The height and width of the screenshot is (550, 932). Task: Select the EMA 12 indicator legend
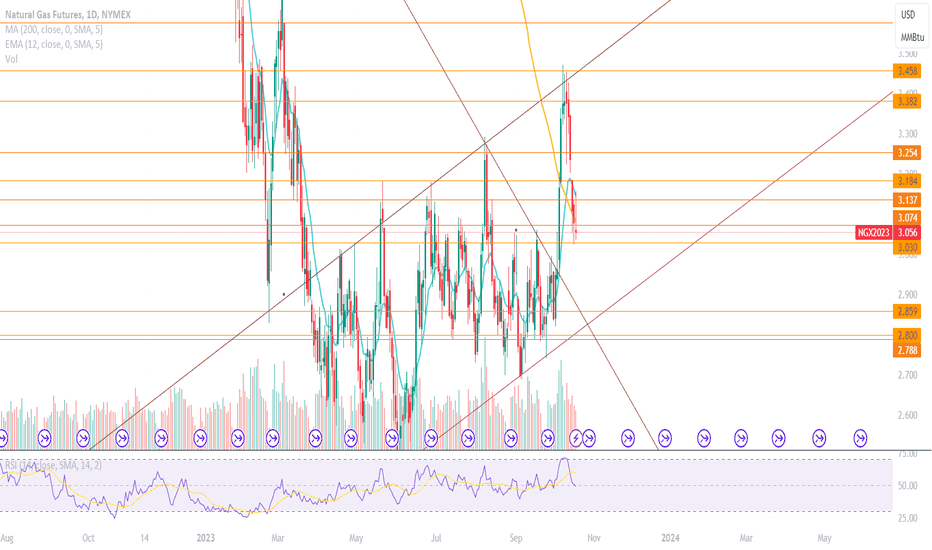tap(53, 44)
